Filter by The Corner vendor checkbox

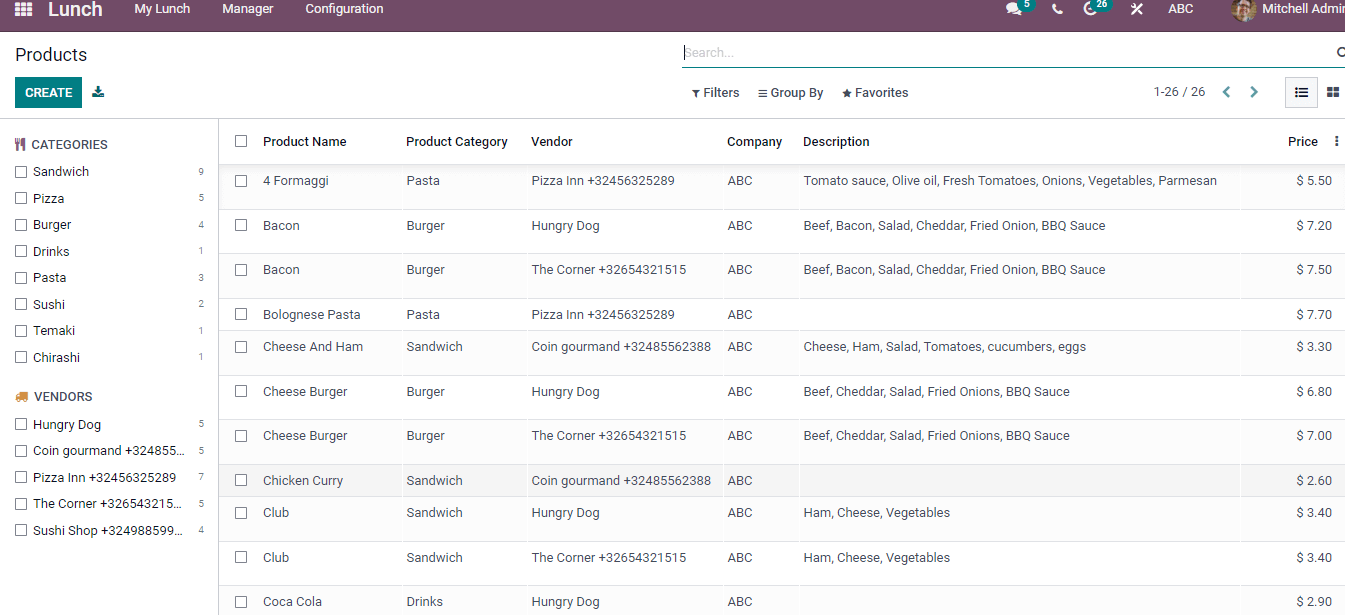[x=21, y=504]
